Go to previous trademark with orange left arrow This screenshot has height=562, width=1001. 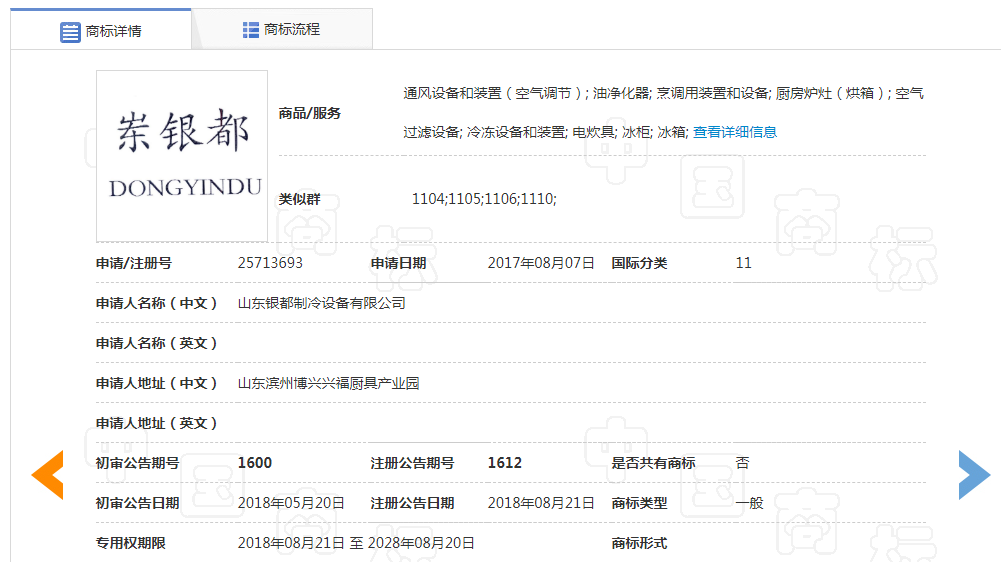coord(48,475)
